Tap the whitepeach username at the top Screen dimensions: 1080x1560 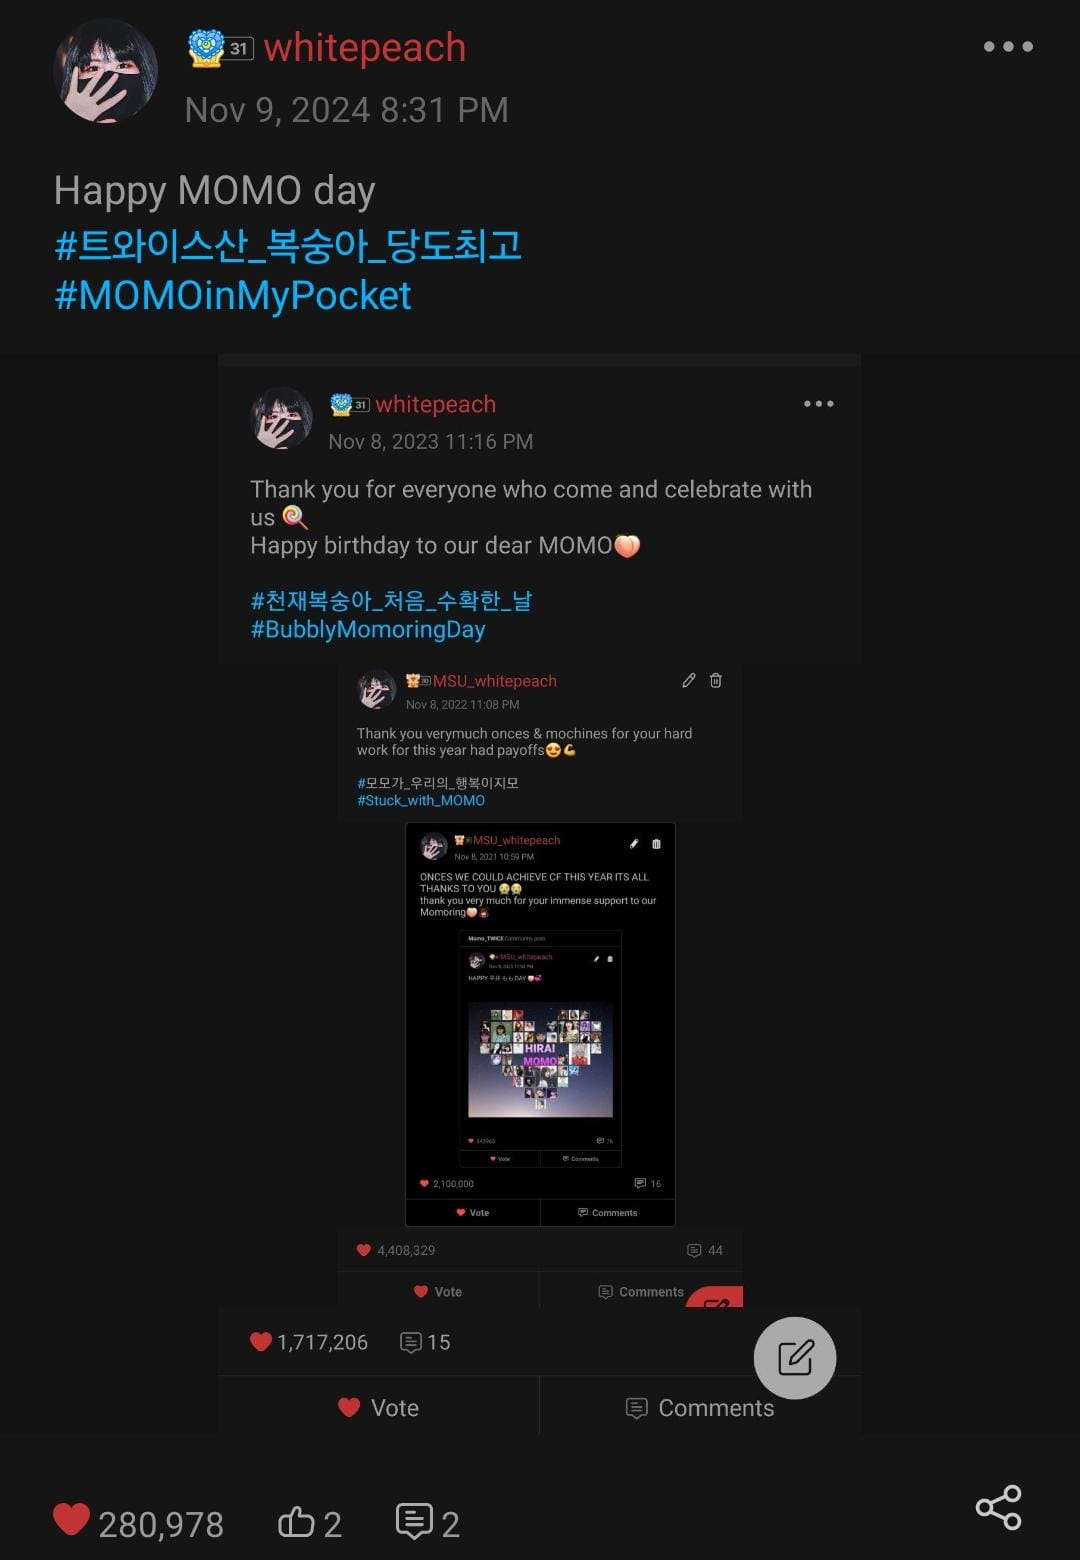[x=365, y=47]
